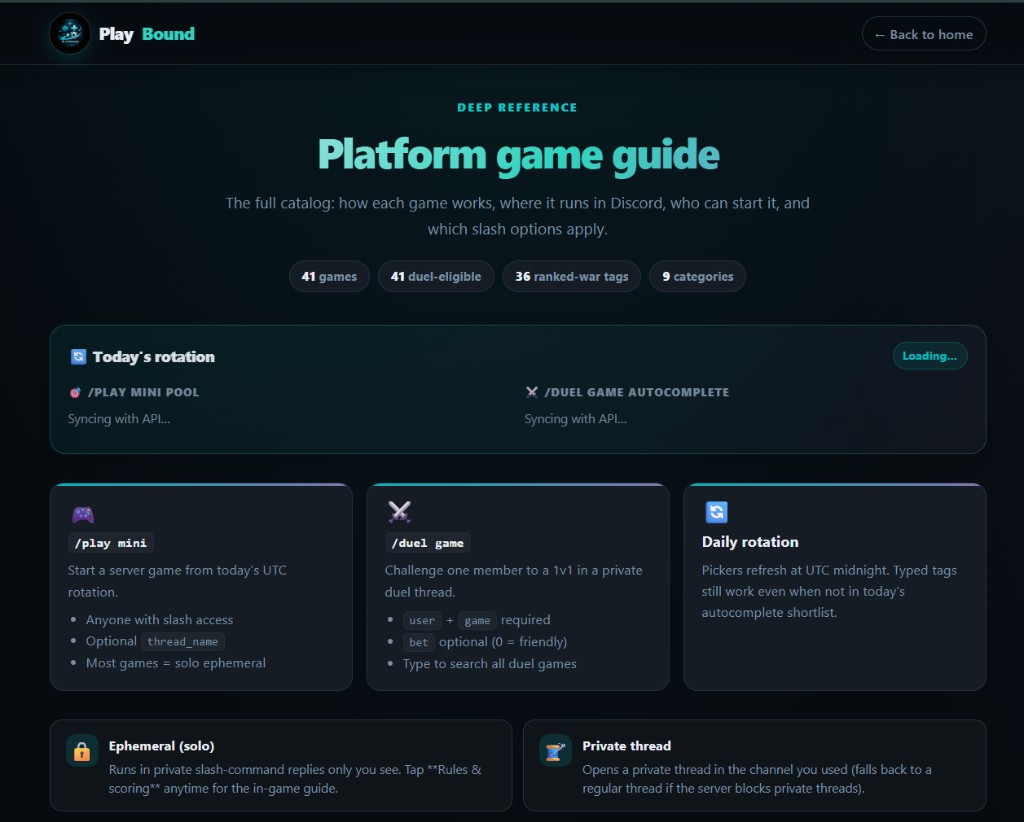Image resolution: width=1024 pixels, height=822 pixels.
Task: Click the PlayBound logo avatar
Action: coord(70,33)
